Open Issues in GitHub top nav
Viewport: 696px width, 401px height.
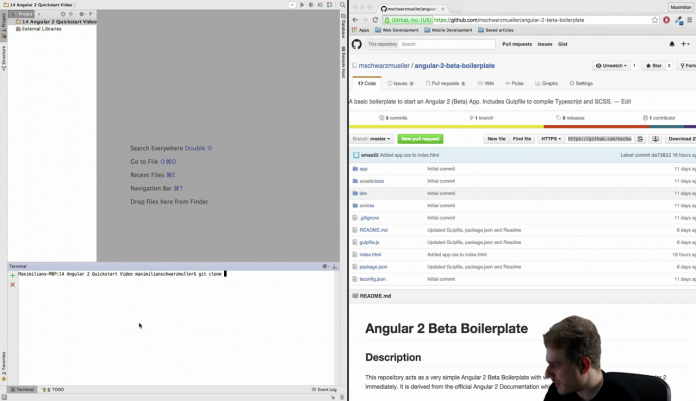tap(545, 44)
